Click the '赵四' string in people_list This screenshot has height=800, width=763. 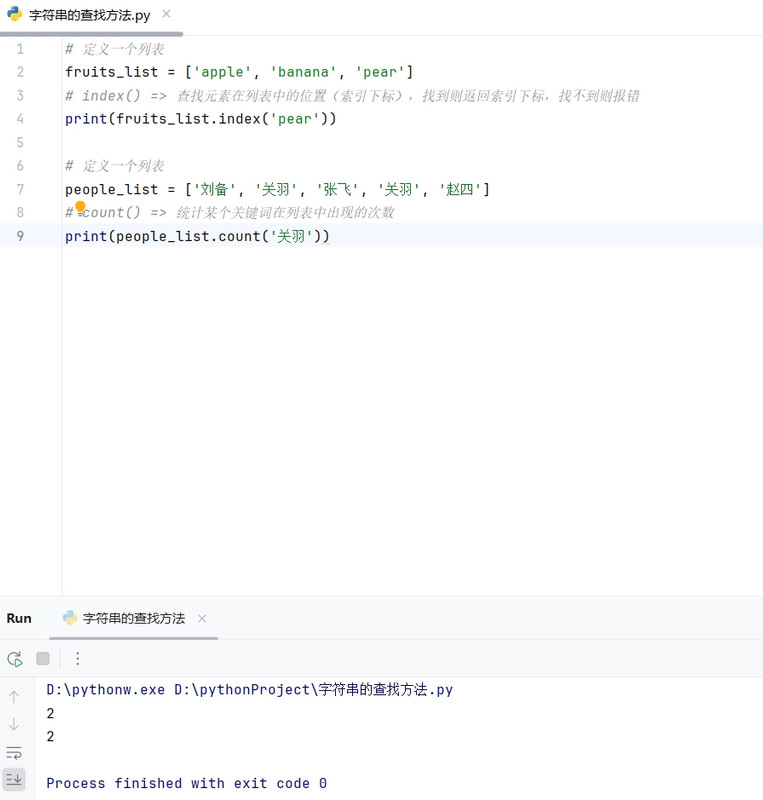tap(460, 190)
